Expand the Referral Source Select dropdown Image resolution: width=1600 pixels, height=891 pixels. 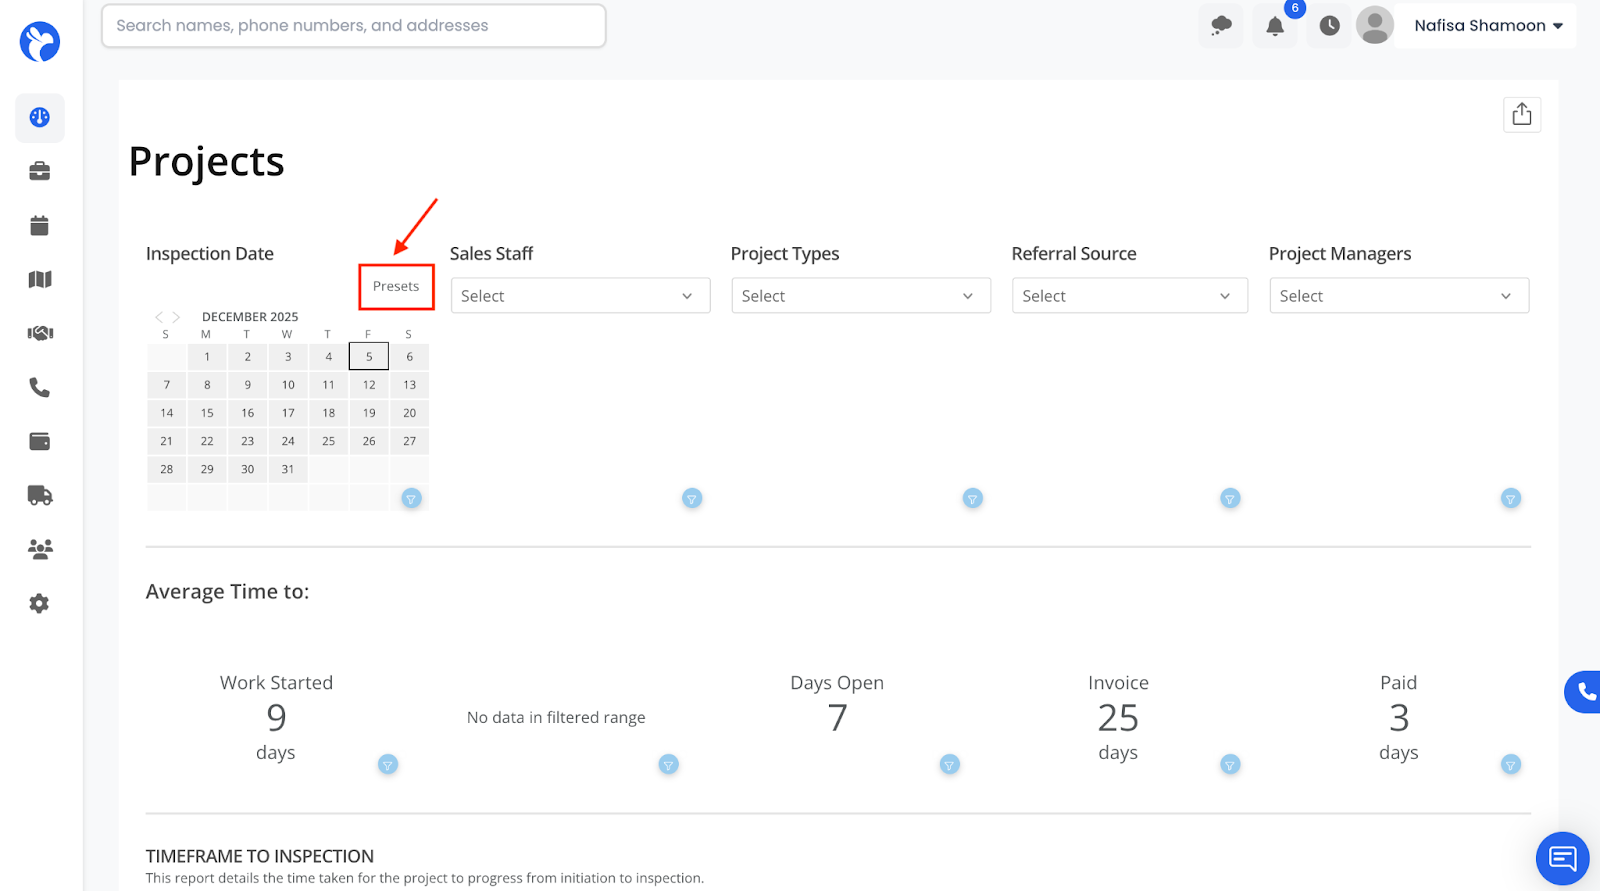pos(1130,296)
